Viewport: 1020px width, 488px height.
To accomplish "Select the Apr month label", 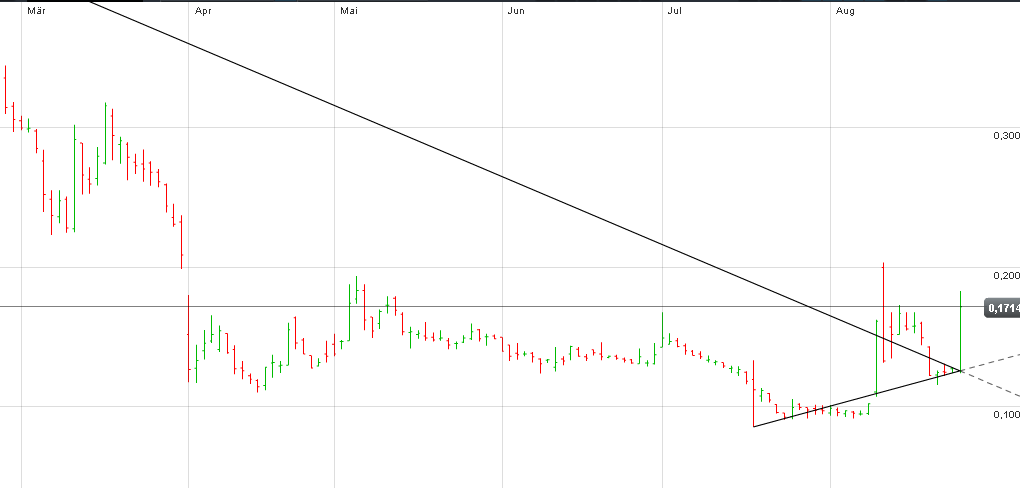I will (x=203, y=10).
